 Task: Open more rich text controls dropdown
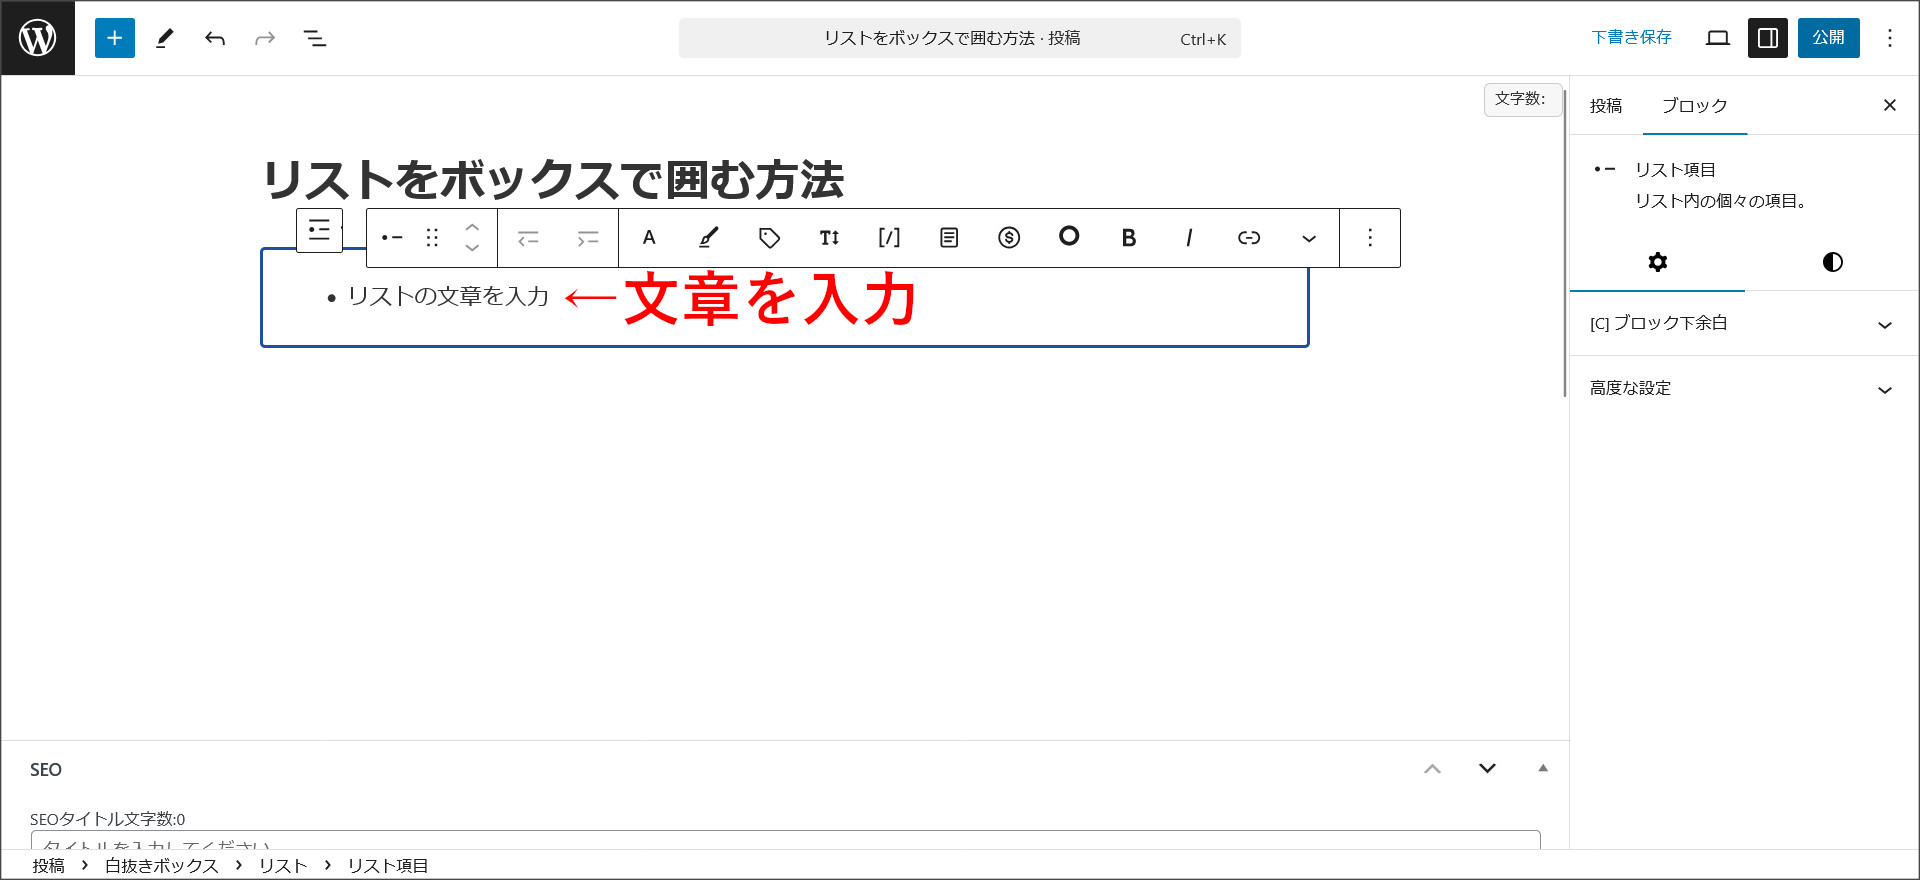click(1309, 238)
